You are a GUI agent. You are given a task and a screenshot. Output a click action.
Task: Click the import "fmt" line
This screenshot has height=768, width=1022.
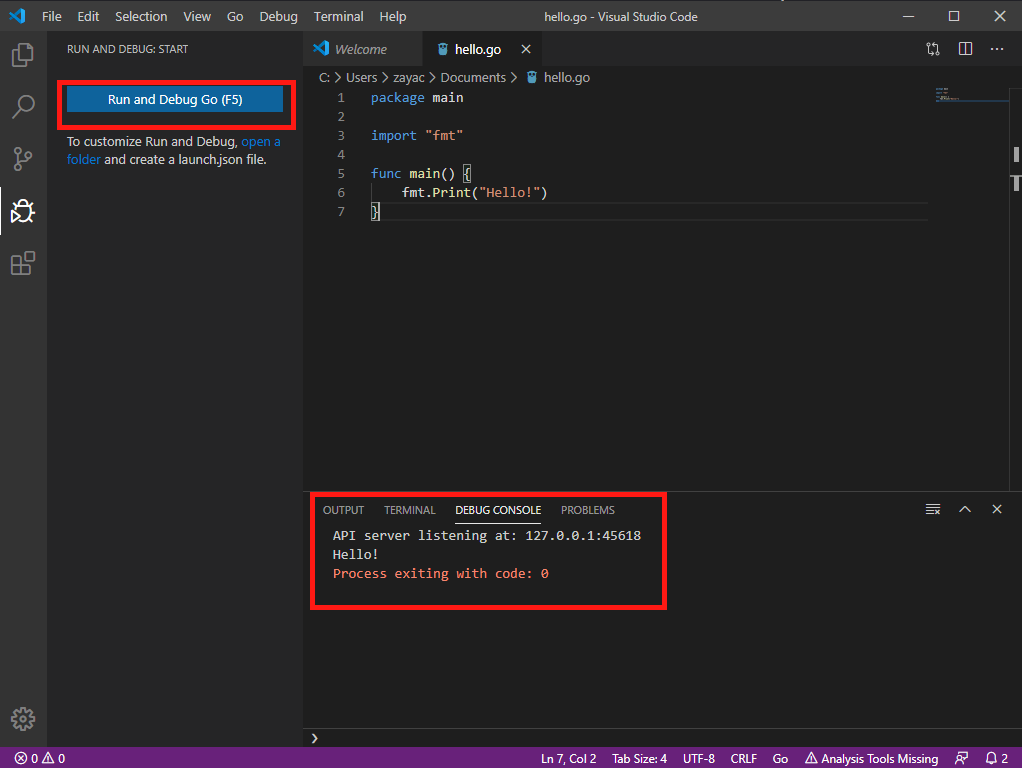pos(416,136)
